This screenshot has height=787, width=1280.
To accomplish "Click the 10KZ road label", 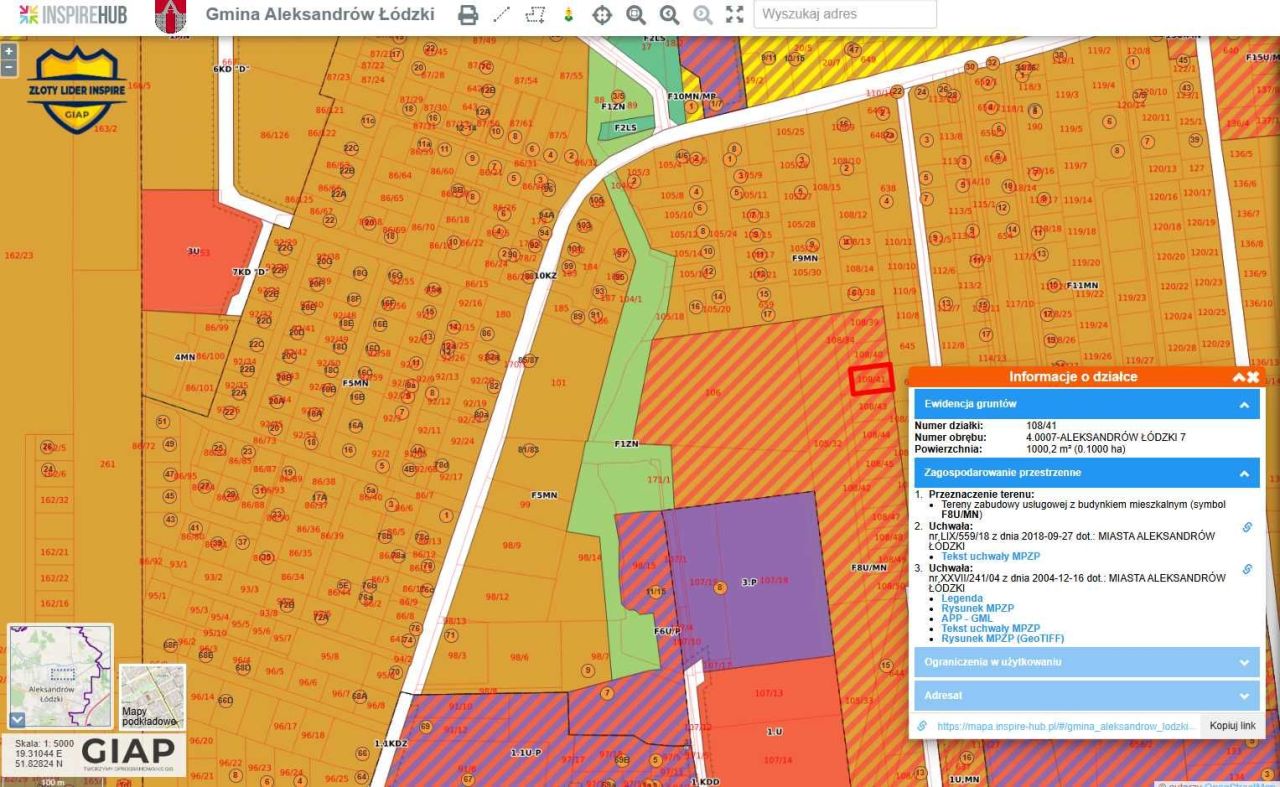I will point(545,275).
